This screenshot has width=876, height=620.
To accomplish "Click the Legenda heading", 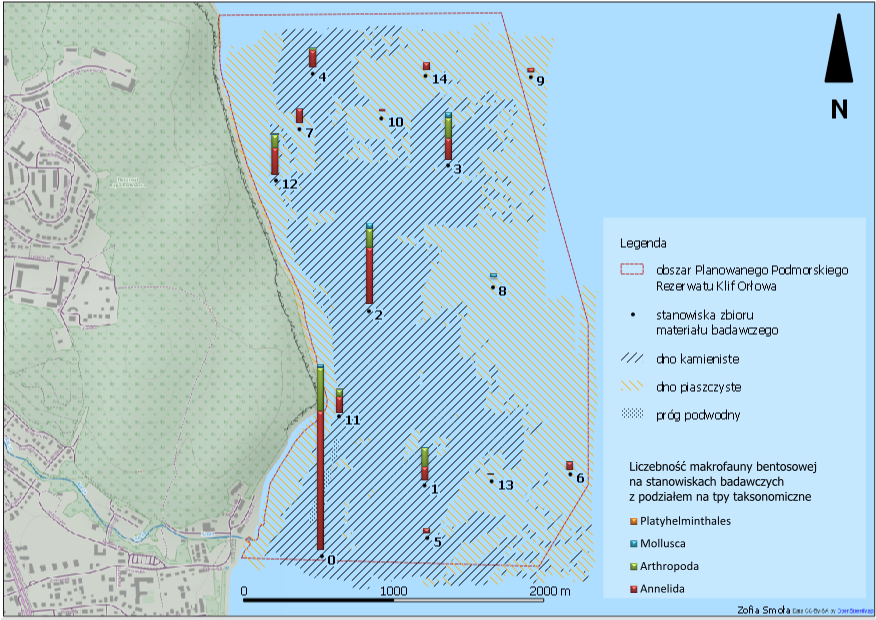I will point(643,244).
